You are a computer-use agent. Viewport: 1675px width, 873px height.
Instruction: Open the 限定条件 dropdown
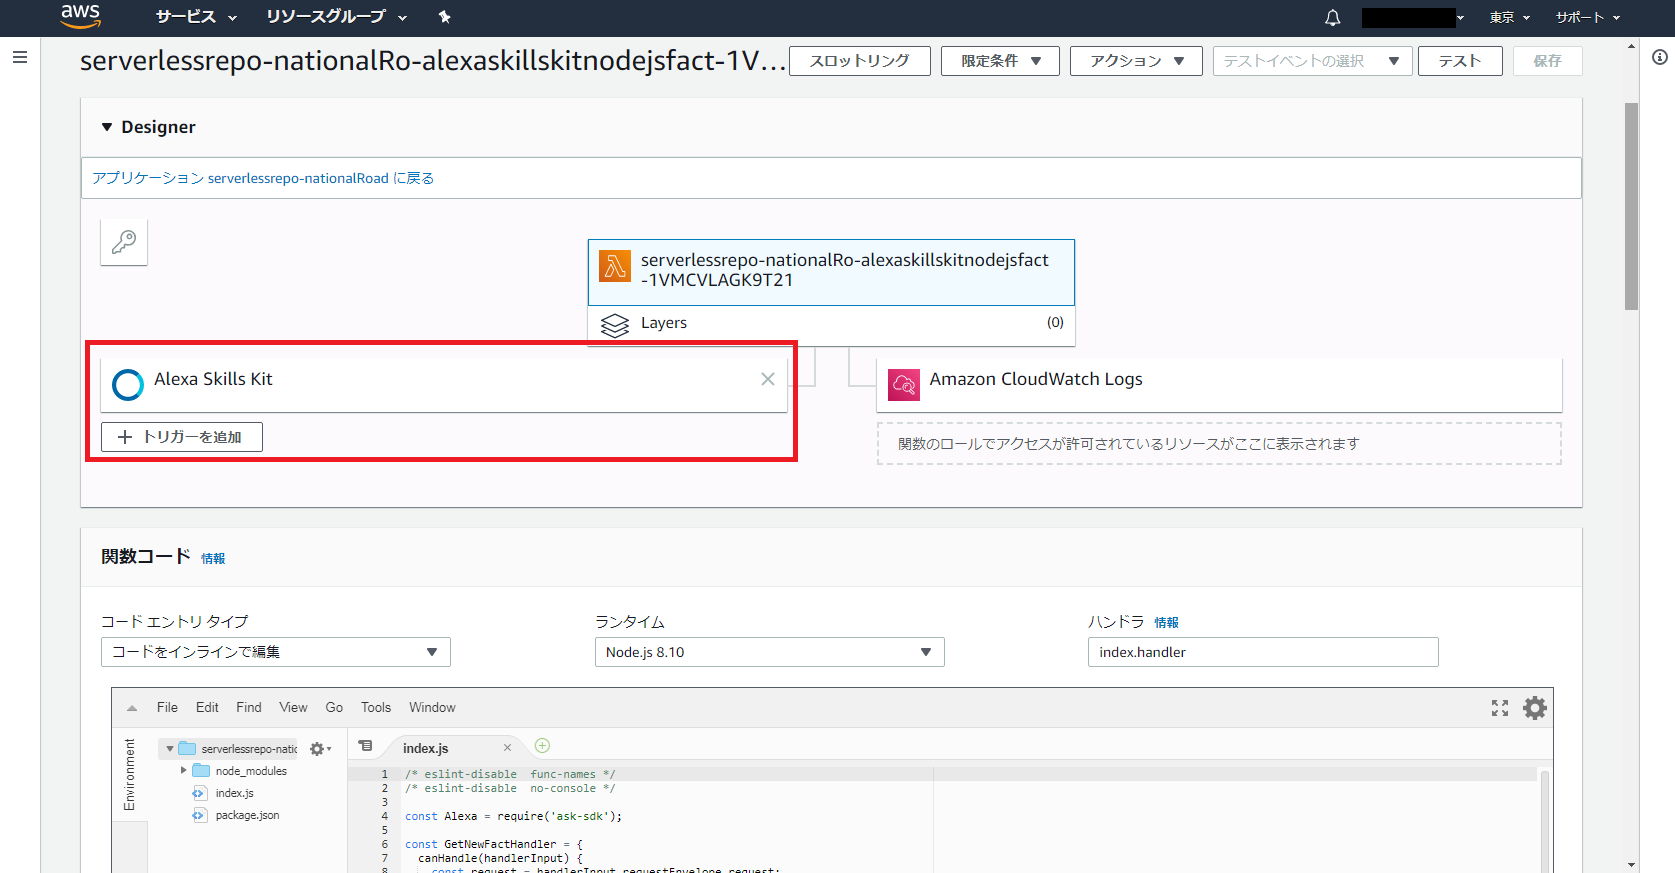(x=1000, y=61)
